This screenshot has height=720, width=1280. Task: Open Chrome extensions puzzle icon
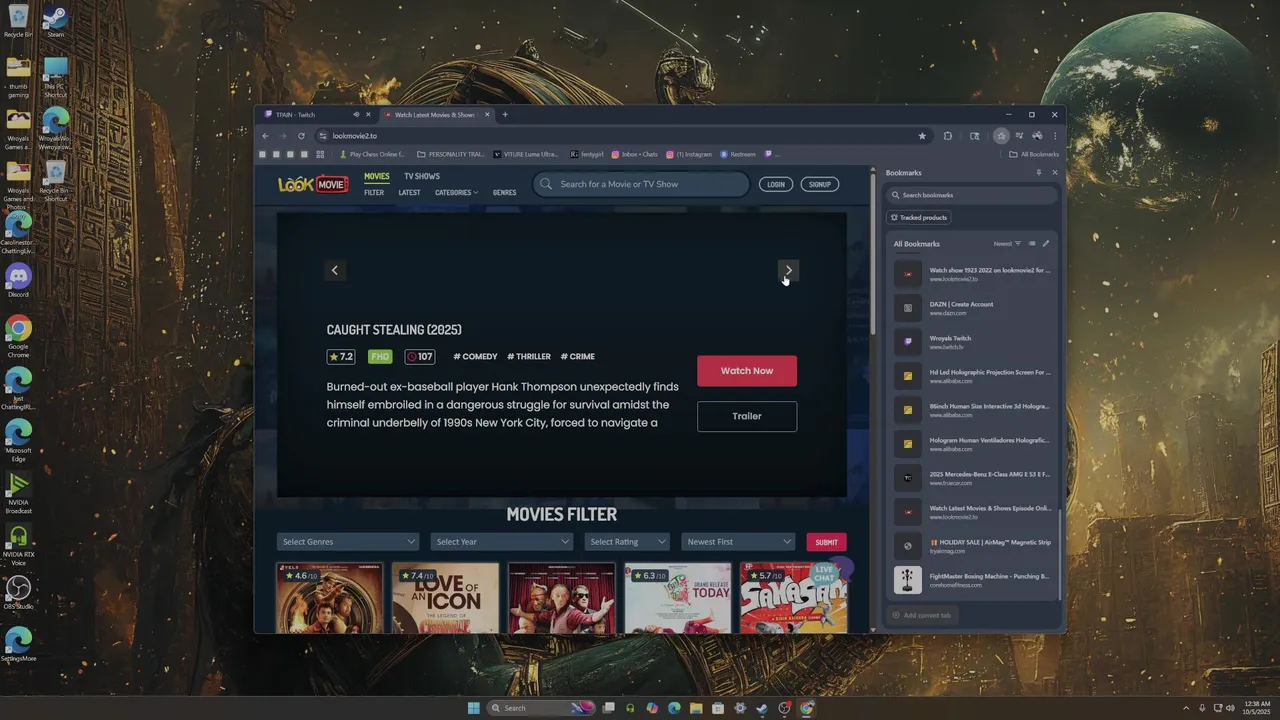(948, 136)
